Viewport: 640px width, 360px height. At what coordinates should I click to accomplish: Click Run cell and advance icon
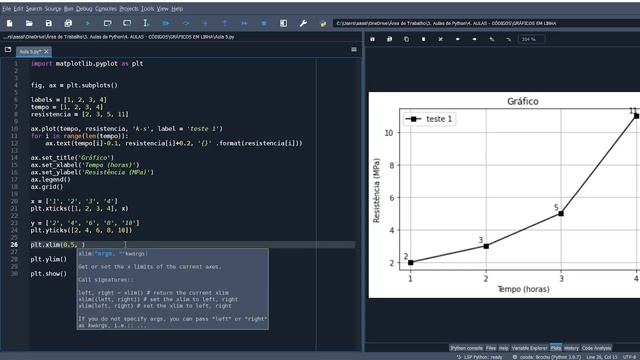point(127,24)
